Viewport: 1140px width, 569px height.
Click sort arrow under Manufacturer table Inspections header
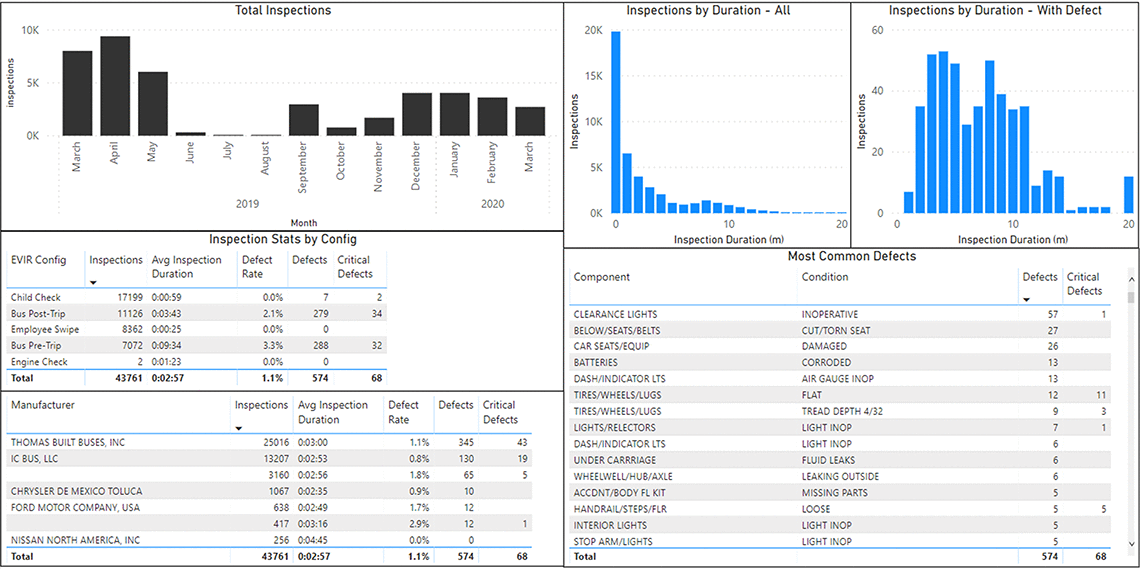(239, 427)
